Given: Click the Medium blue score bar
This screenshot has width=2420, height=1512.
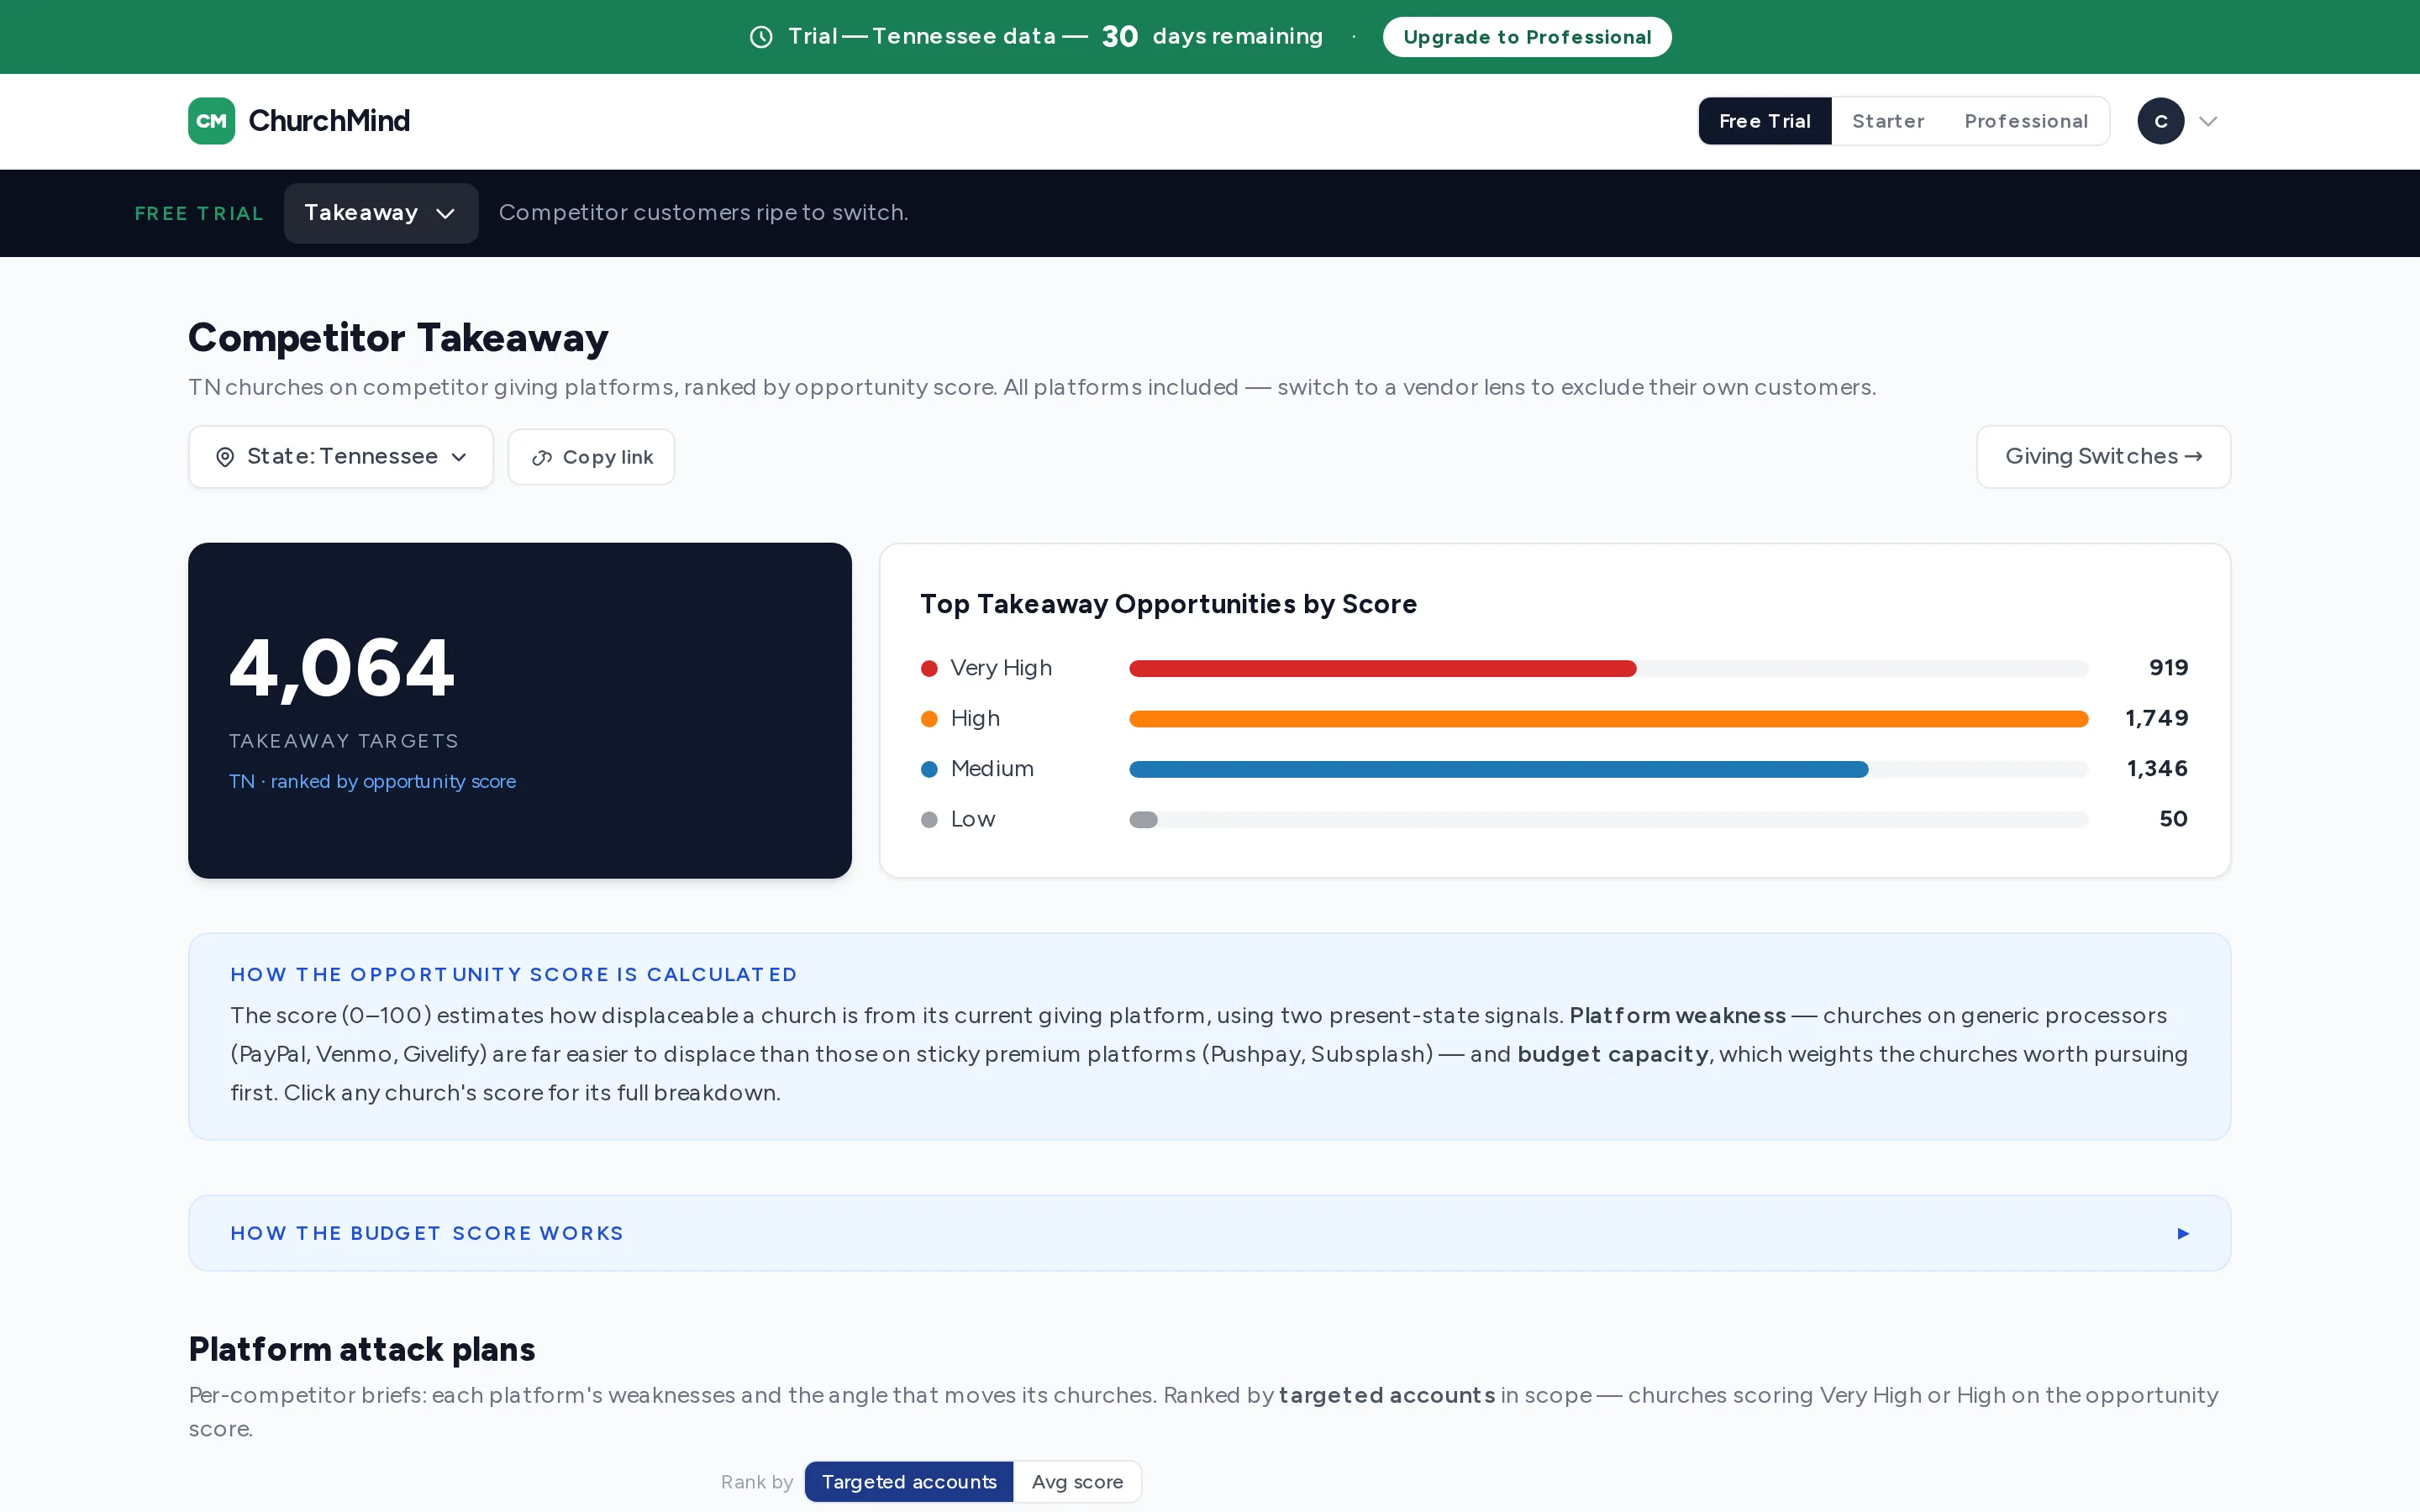Looking at the screenshot, I should tap(1498, 769).
